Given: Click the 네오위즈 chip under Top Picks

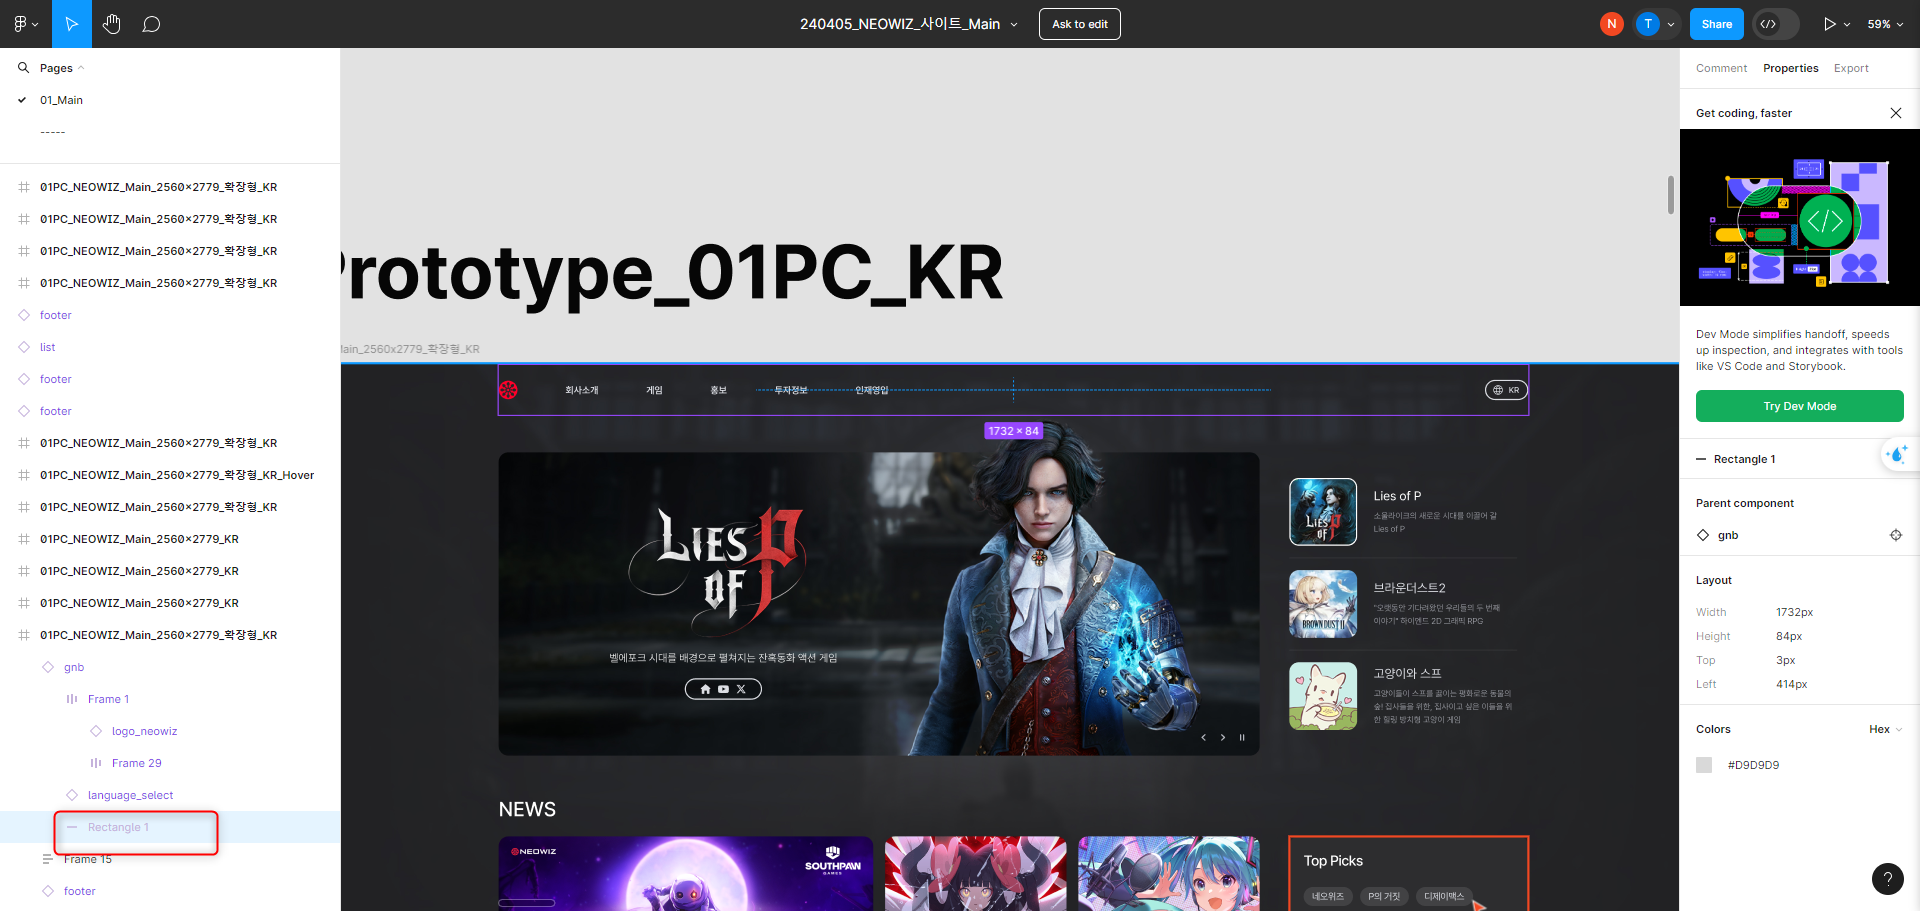Looking at the screenshot, I should (x=1328, y=896).
